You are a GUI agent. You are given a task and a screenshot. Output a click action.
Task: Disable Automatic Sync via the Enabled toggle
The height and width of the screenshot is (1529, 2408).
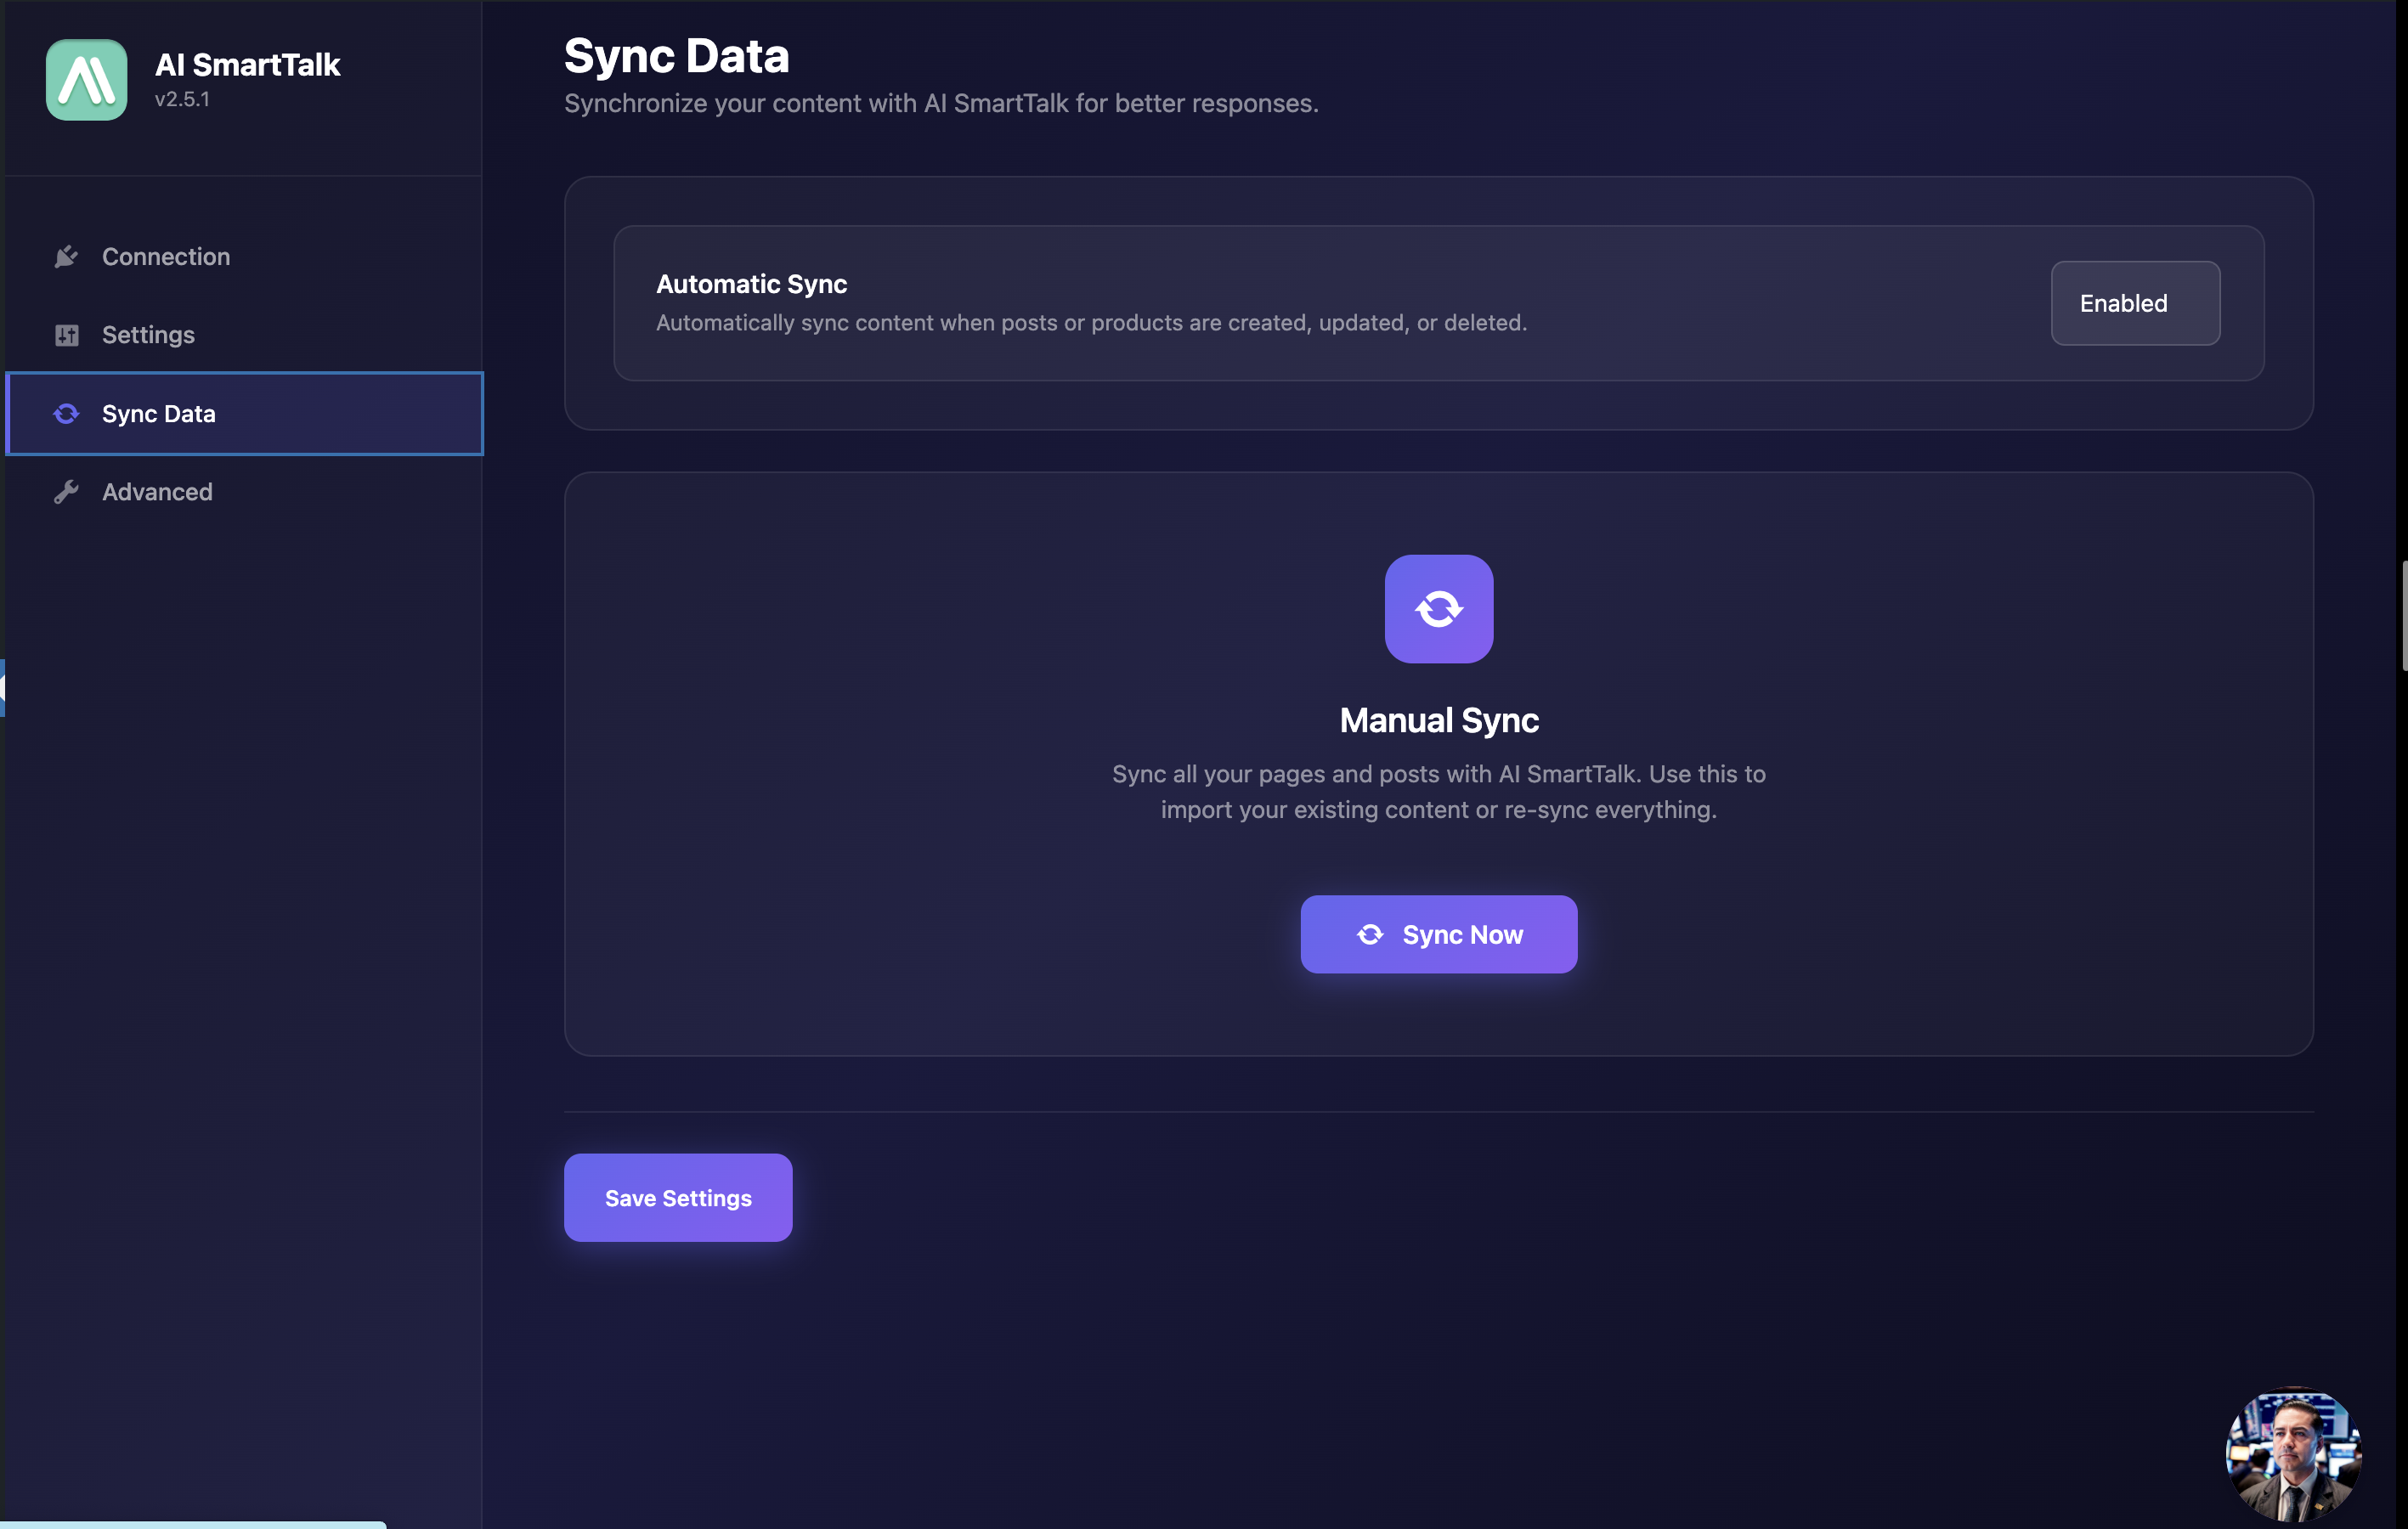[x=2134, y=303]
